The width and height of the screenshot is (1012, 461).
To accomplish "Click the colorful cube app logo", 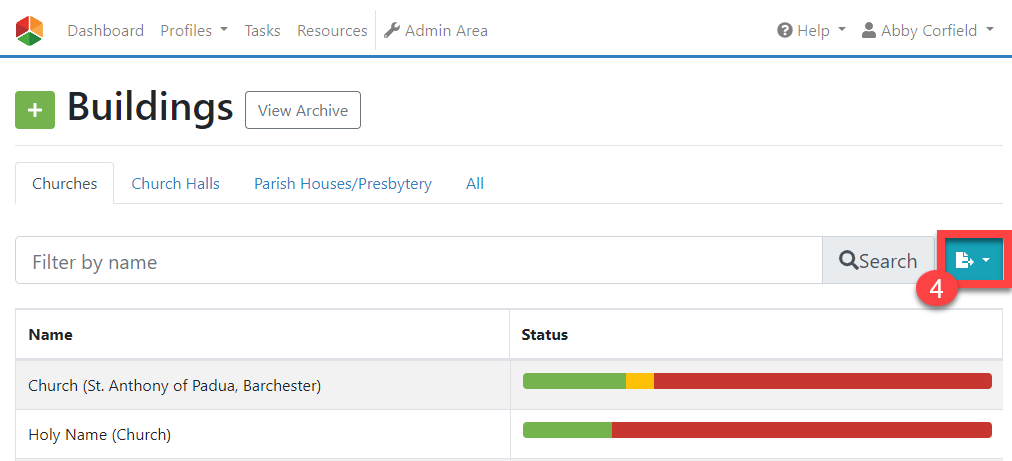I will coord(29,30).
